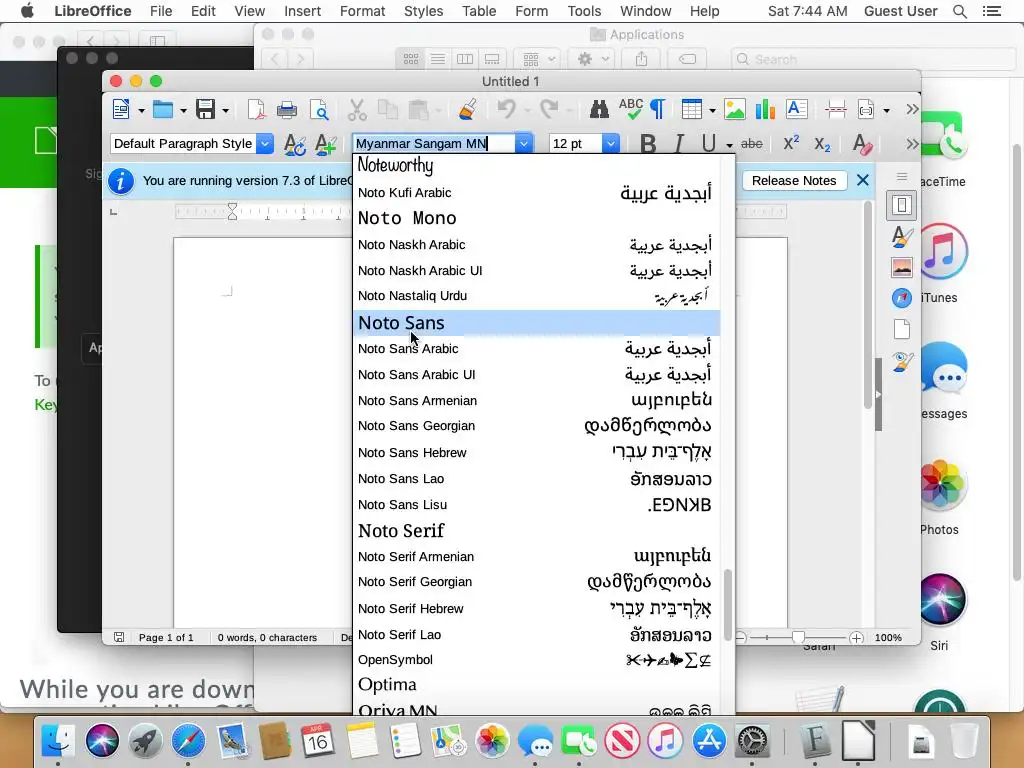The image size is (1024, 768).
Task: Click the Print icon in toolbar
Action: click(287, 110)
